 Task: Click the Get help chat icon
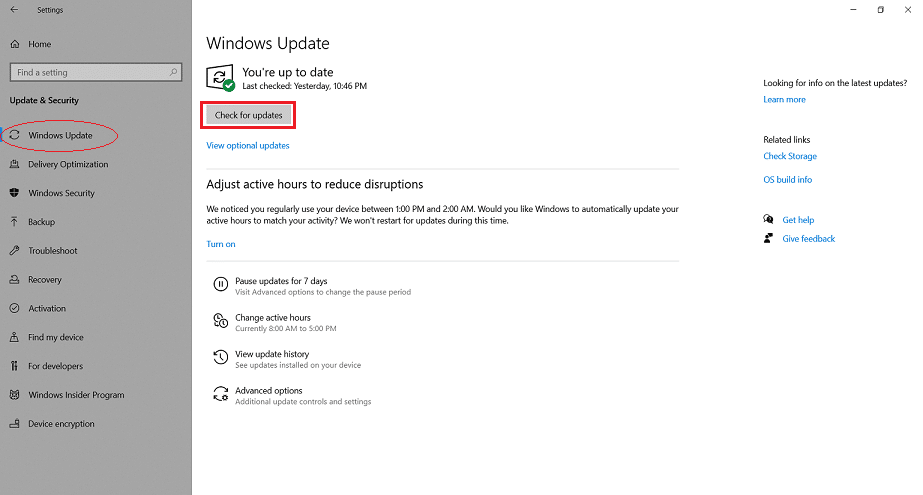tap(768, 220)
